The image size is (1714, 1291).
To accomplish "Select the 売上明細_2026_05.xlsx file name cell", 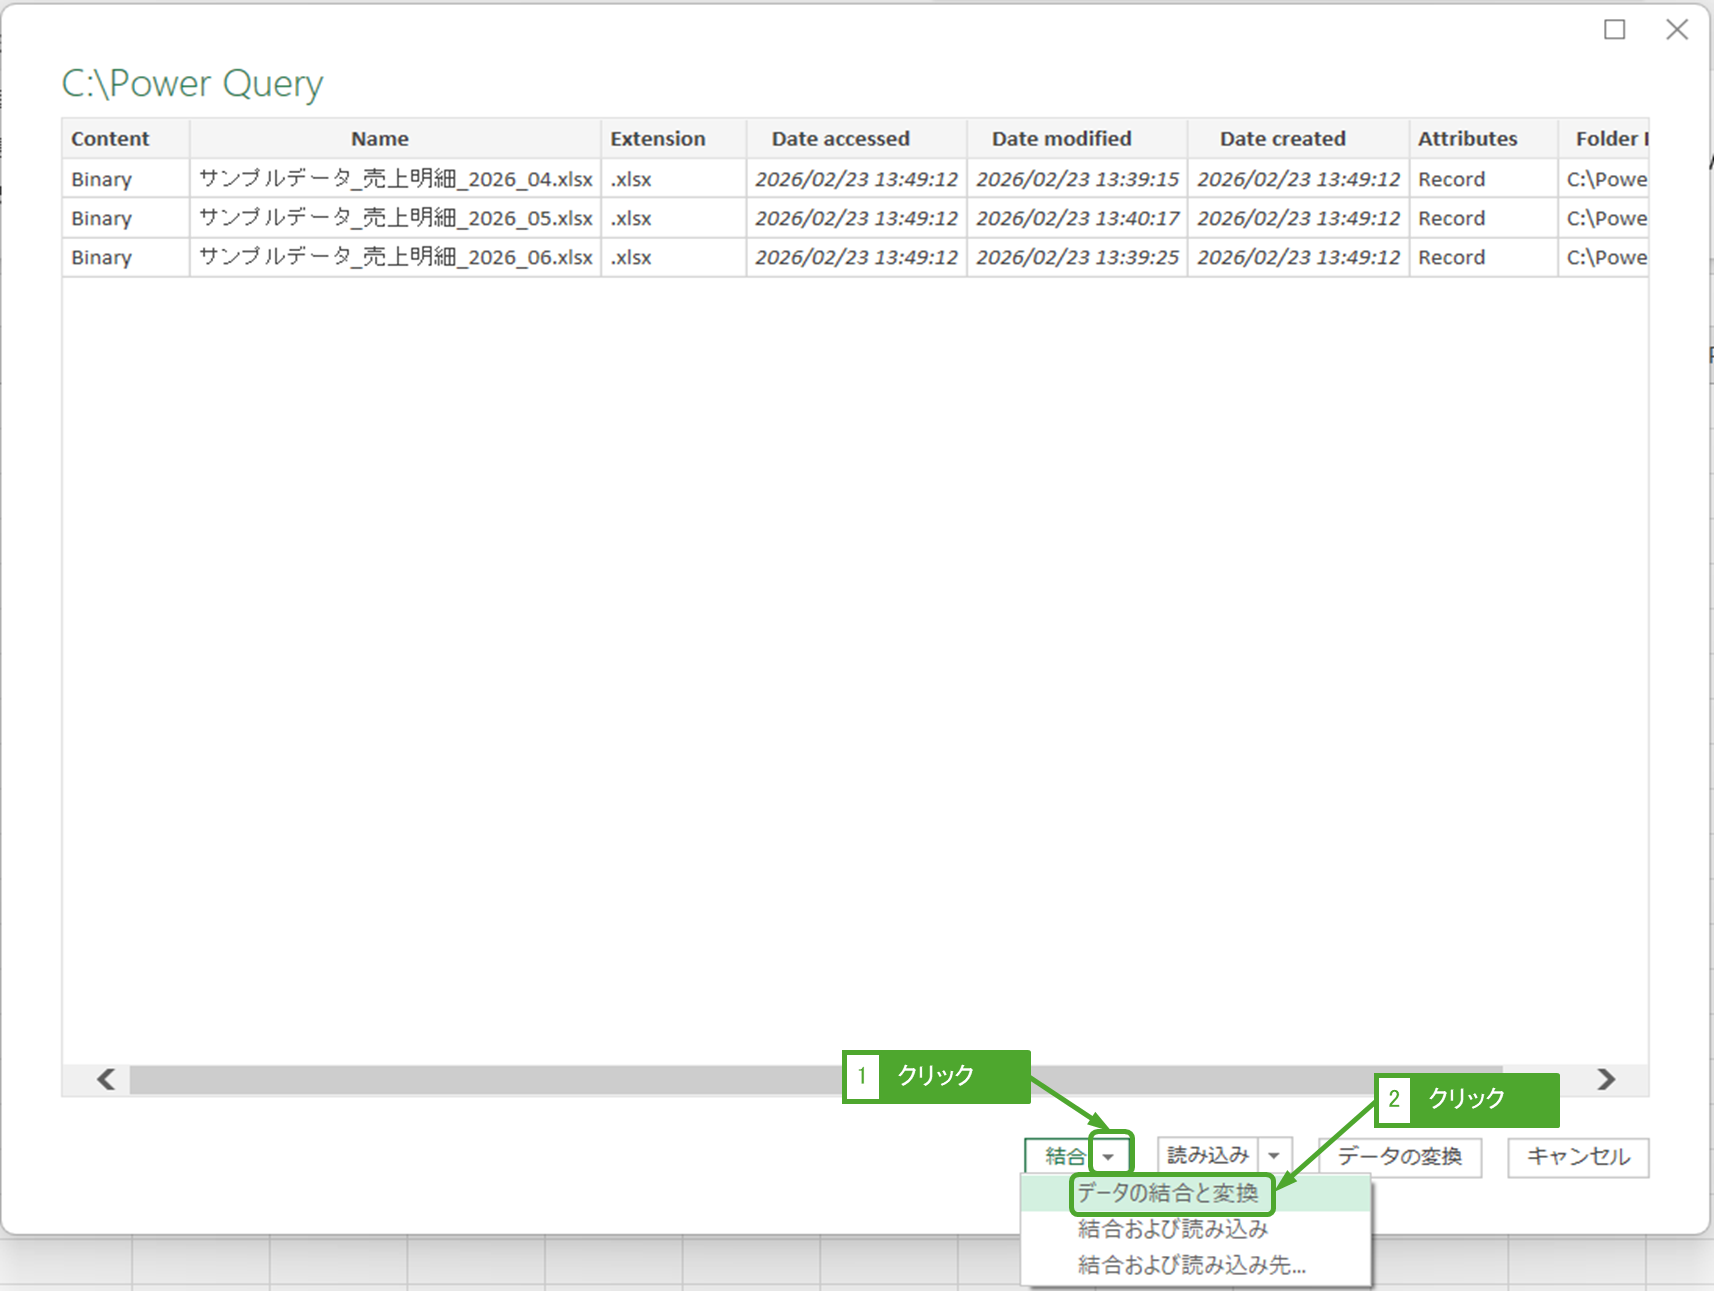I will point(395,218).
